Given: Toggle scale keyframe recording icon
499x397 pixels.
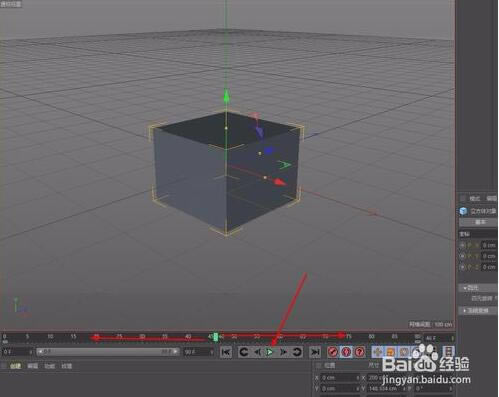Looking at the screenshot, I should click(x=391, y=352).
